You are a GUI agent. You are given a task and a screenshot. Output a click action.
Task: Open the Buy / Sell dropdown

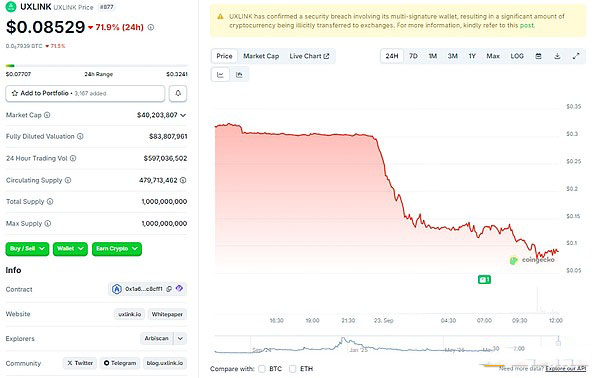27,249
